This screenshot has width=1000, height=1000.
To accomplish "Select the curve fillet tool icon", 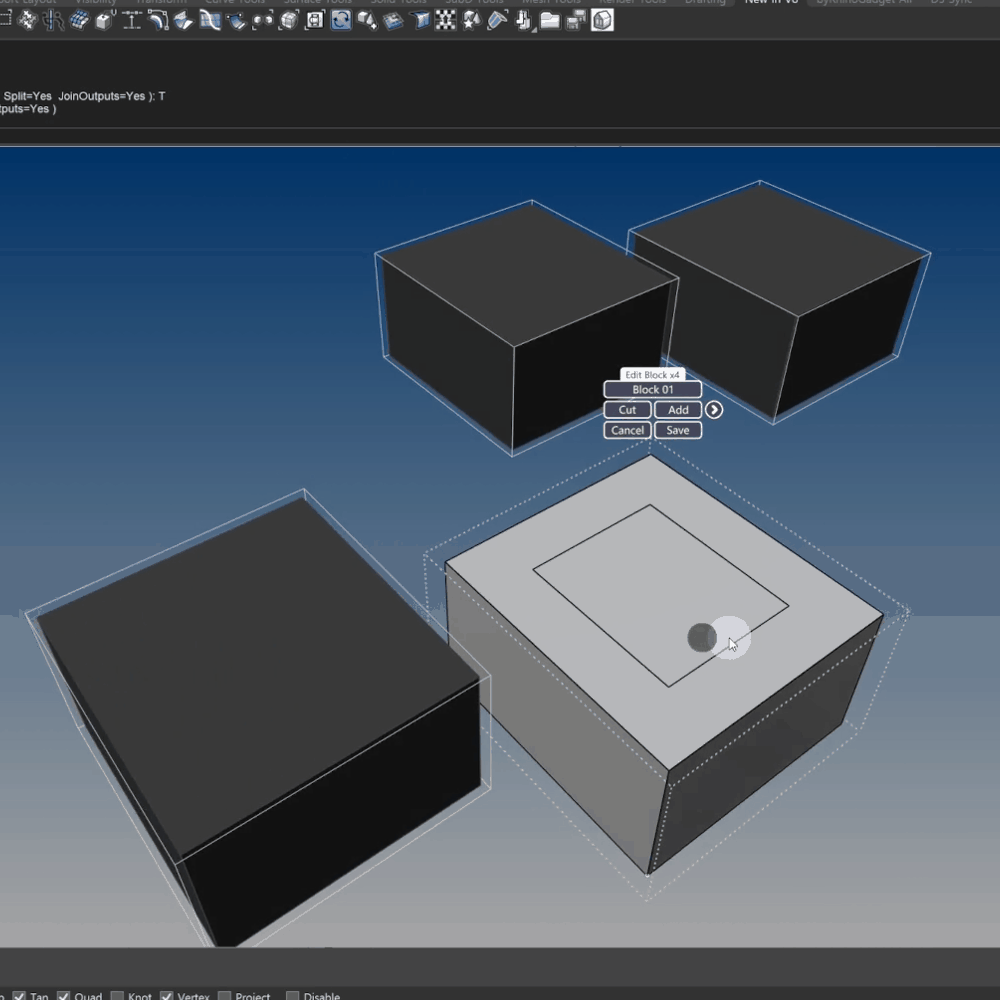I will click(157, 20).
